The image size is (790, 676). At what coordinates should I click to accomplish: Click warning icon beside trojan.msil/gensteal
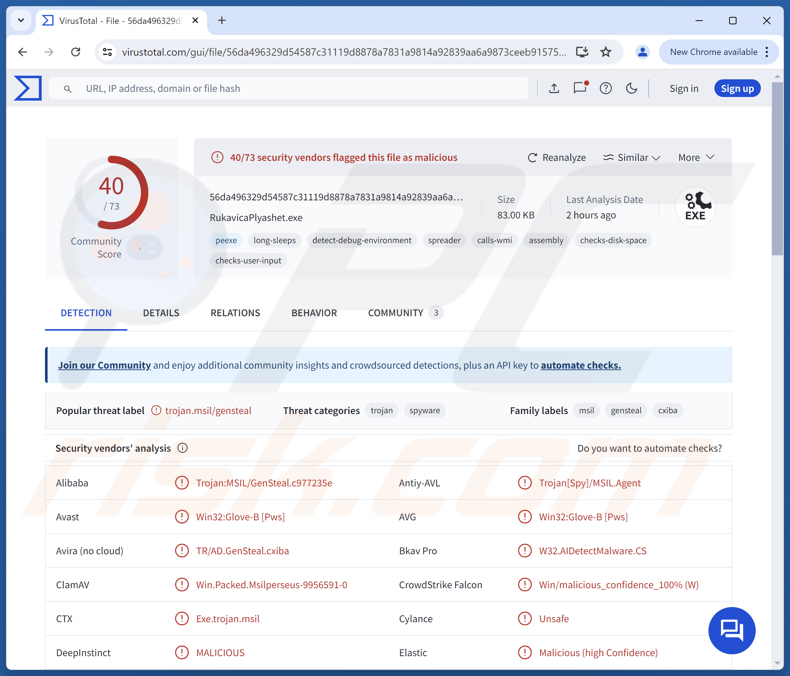click(157, 411)
